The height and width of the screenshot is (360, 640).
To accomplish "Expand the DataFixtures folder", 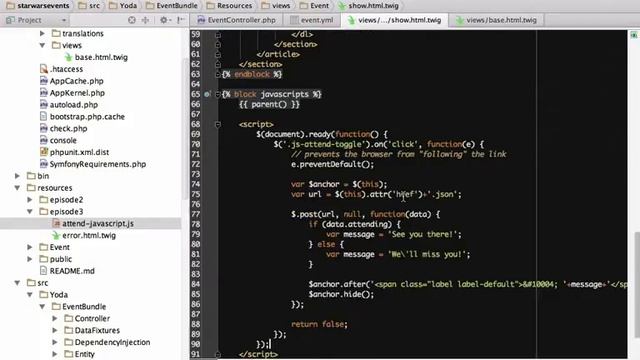I will tap(55, 330).
